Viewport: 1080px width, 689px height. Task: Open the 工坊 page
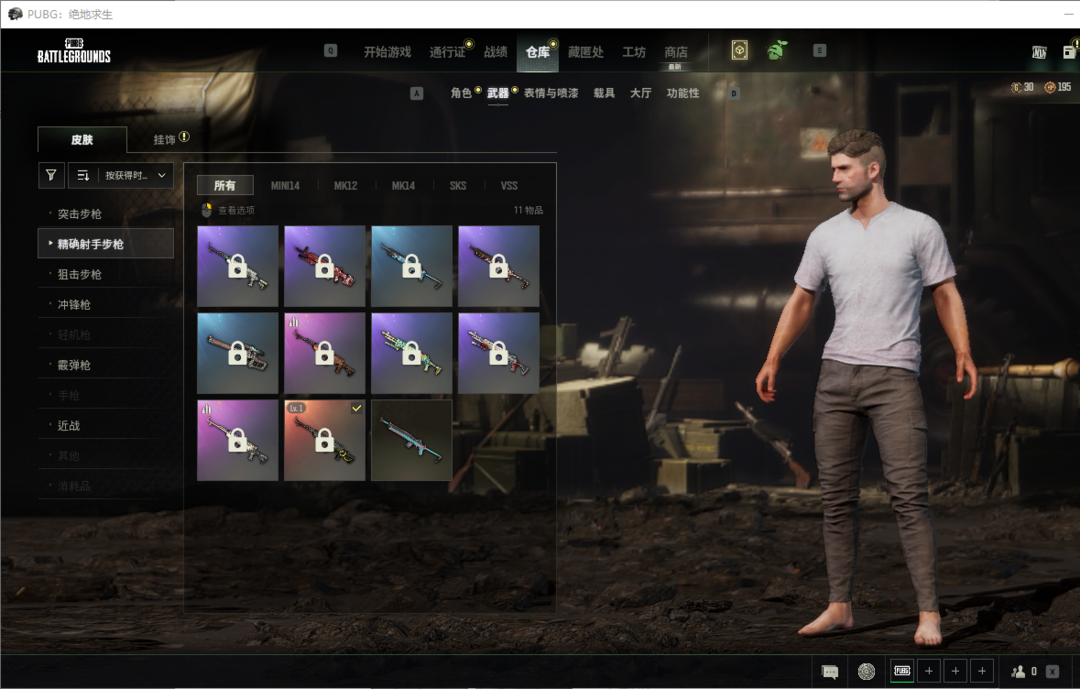(x=634, y=52)
